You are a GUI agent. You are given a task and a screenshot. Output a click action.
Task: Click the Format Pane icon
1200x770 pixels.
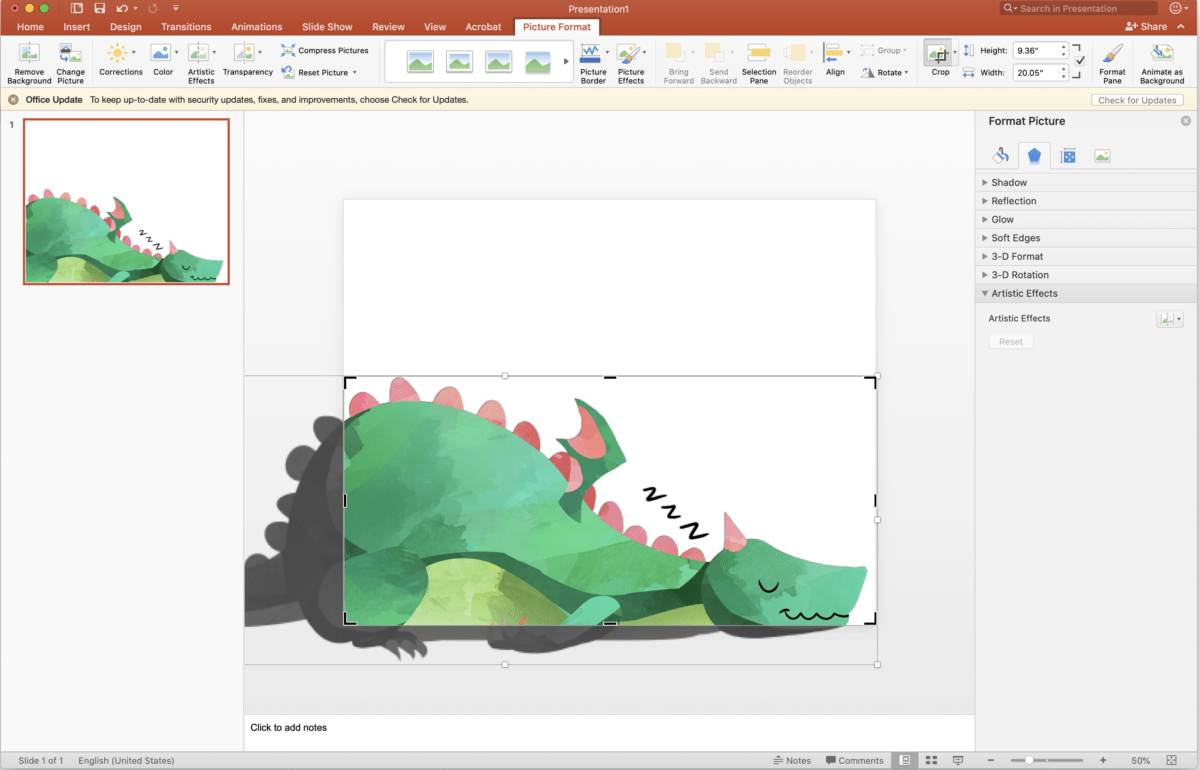(x=1112, y=63)
